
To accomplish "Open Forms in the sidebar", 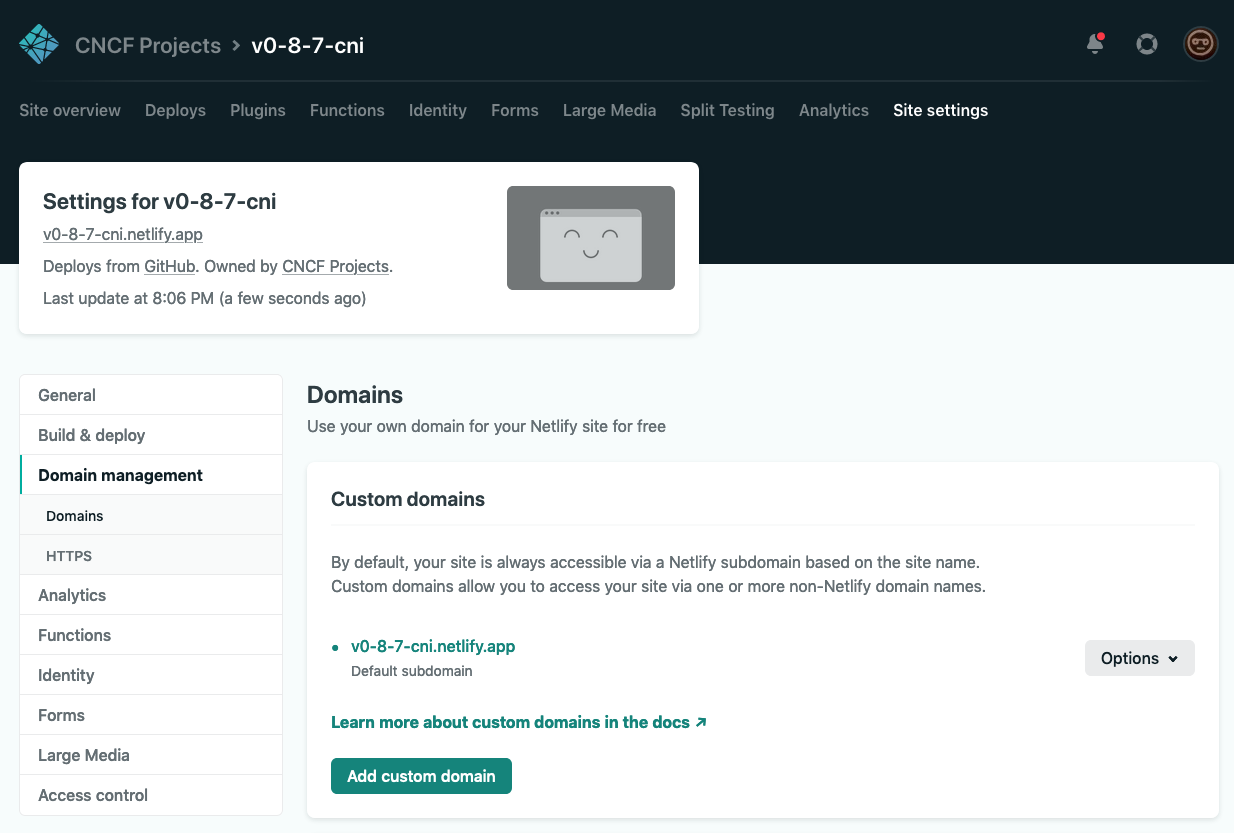I will click(151, 715).
